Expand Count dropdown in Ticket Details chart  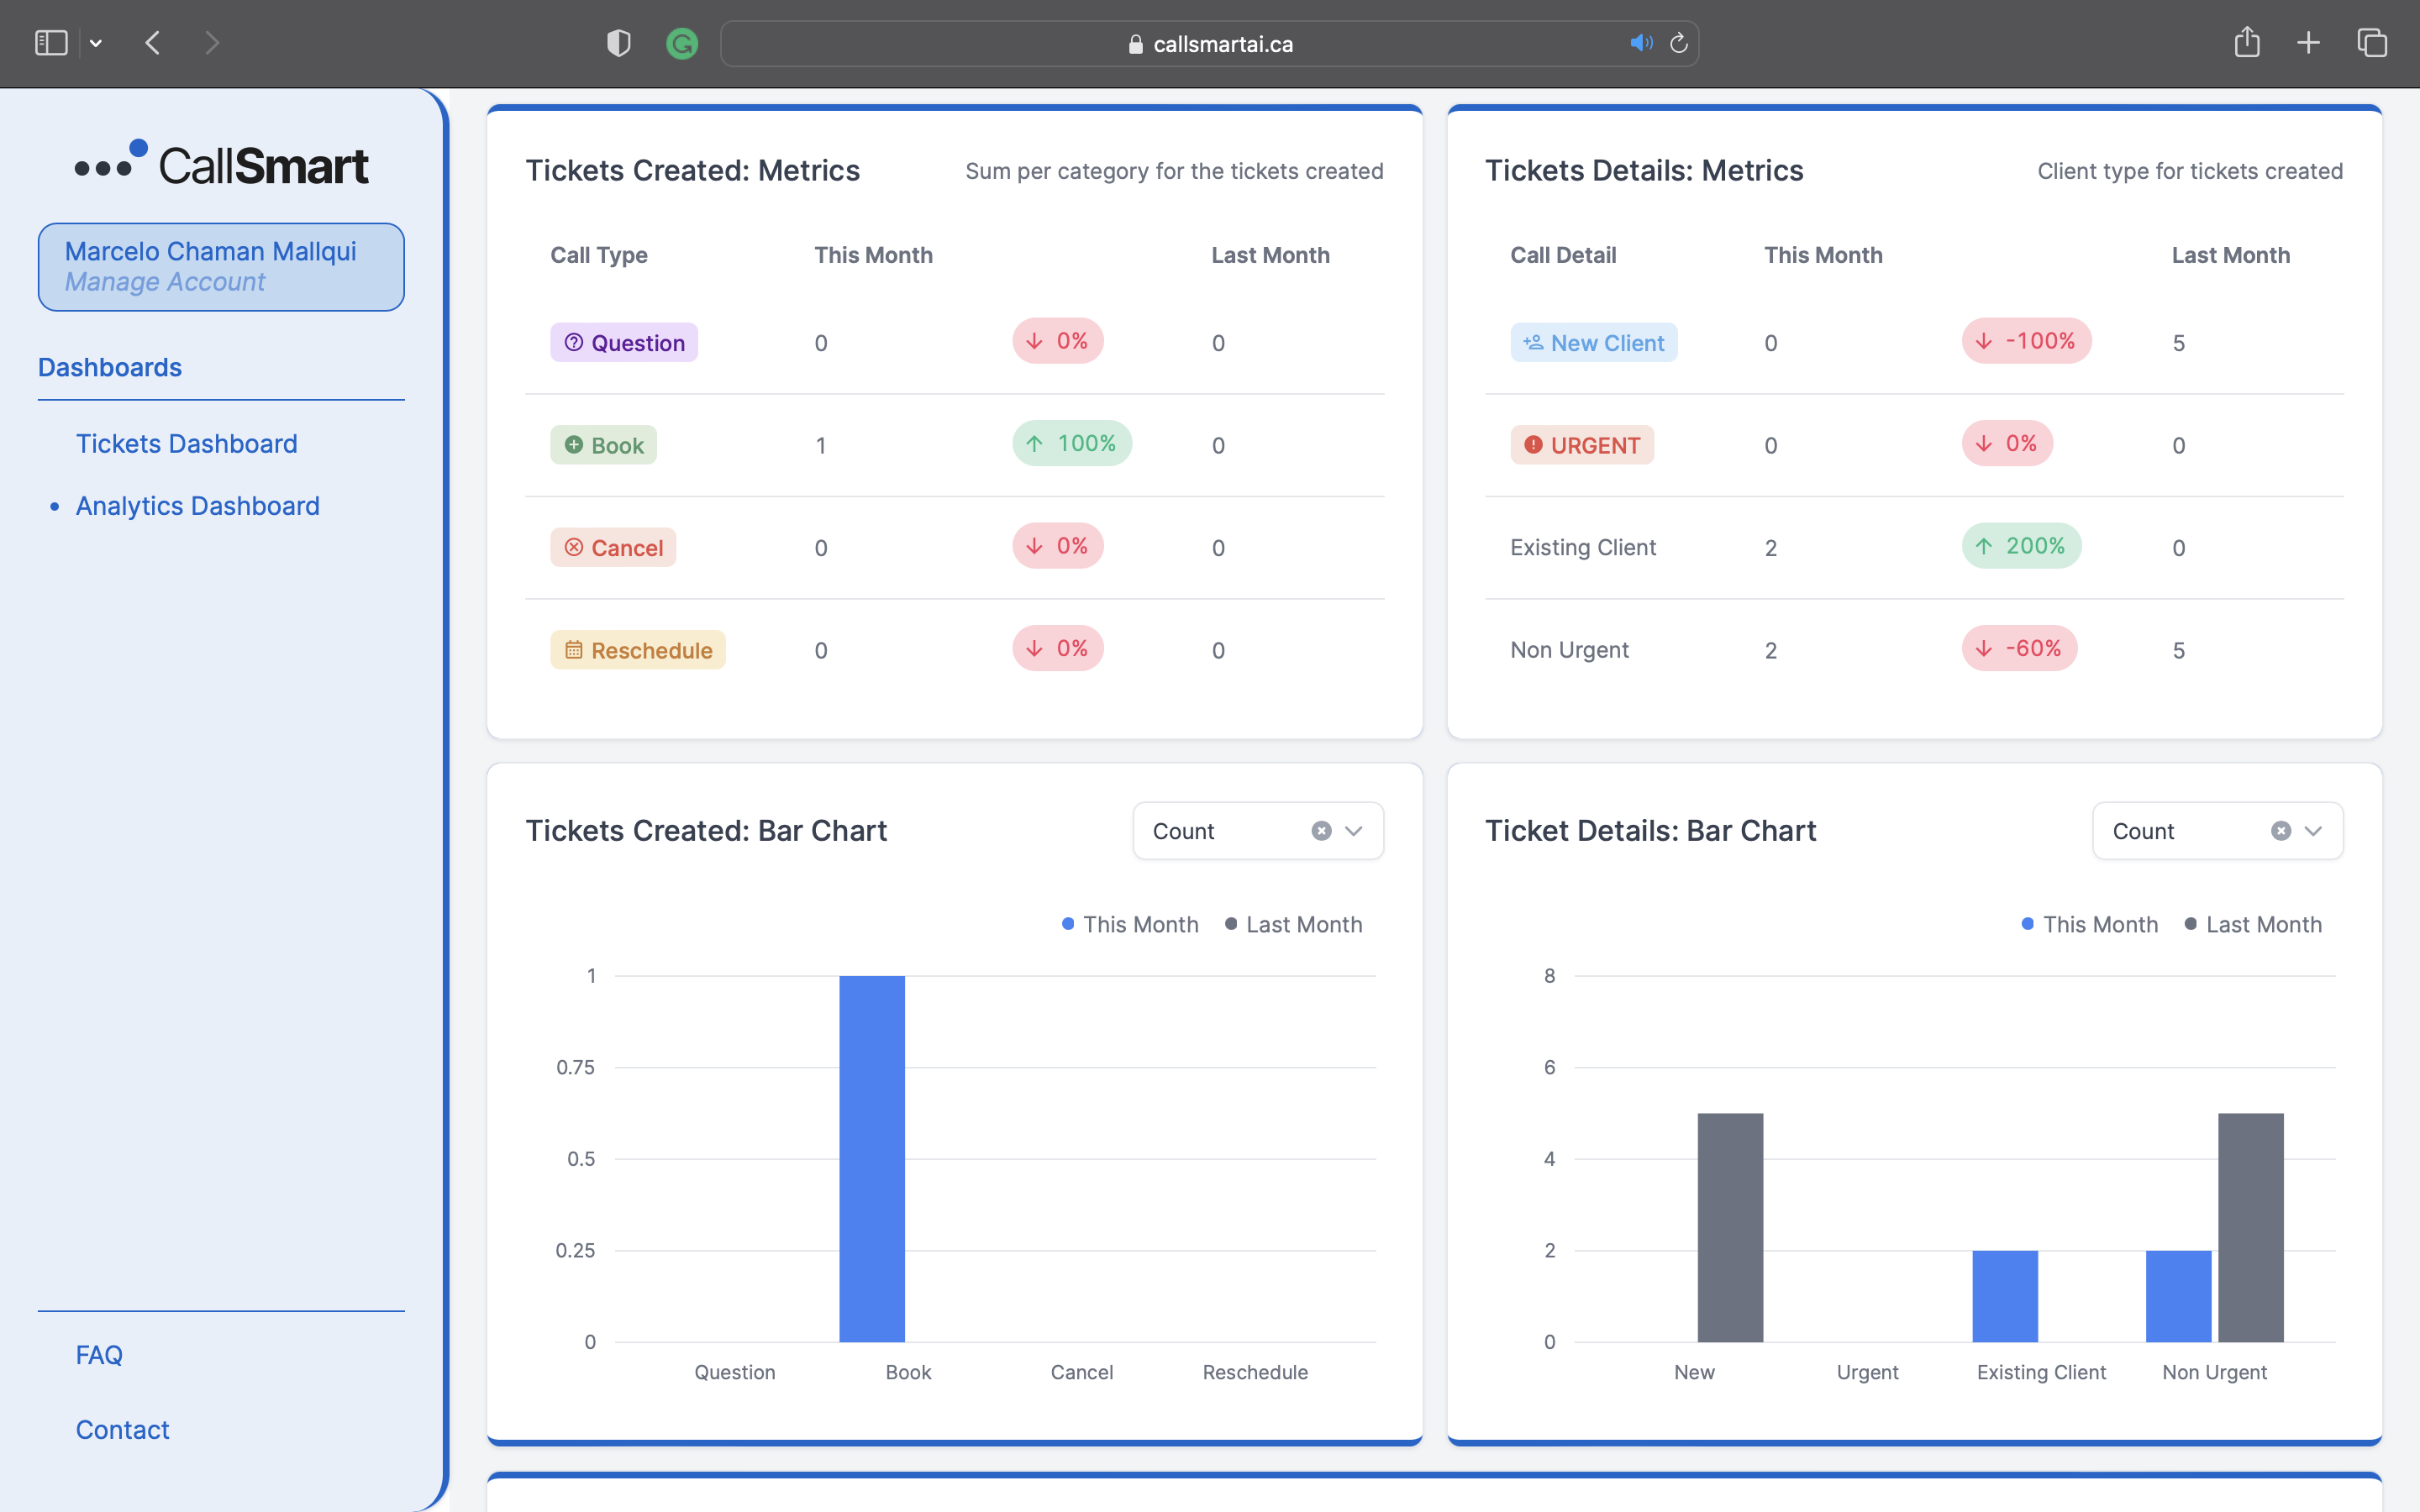click(x=2313, y=831)
